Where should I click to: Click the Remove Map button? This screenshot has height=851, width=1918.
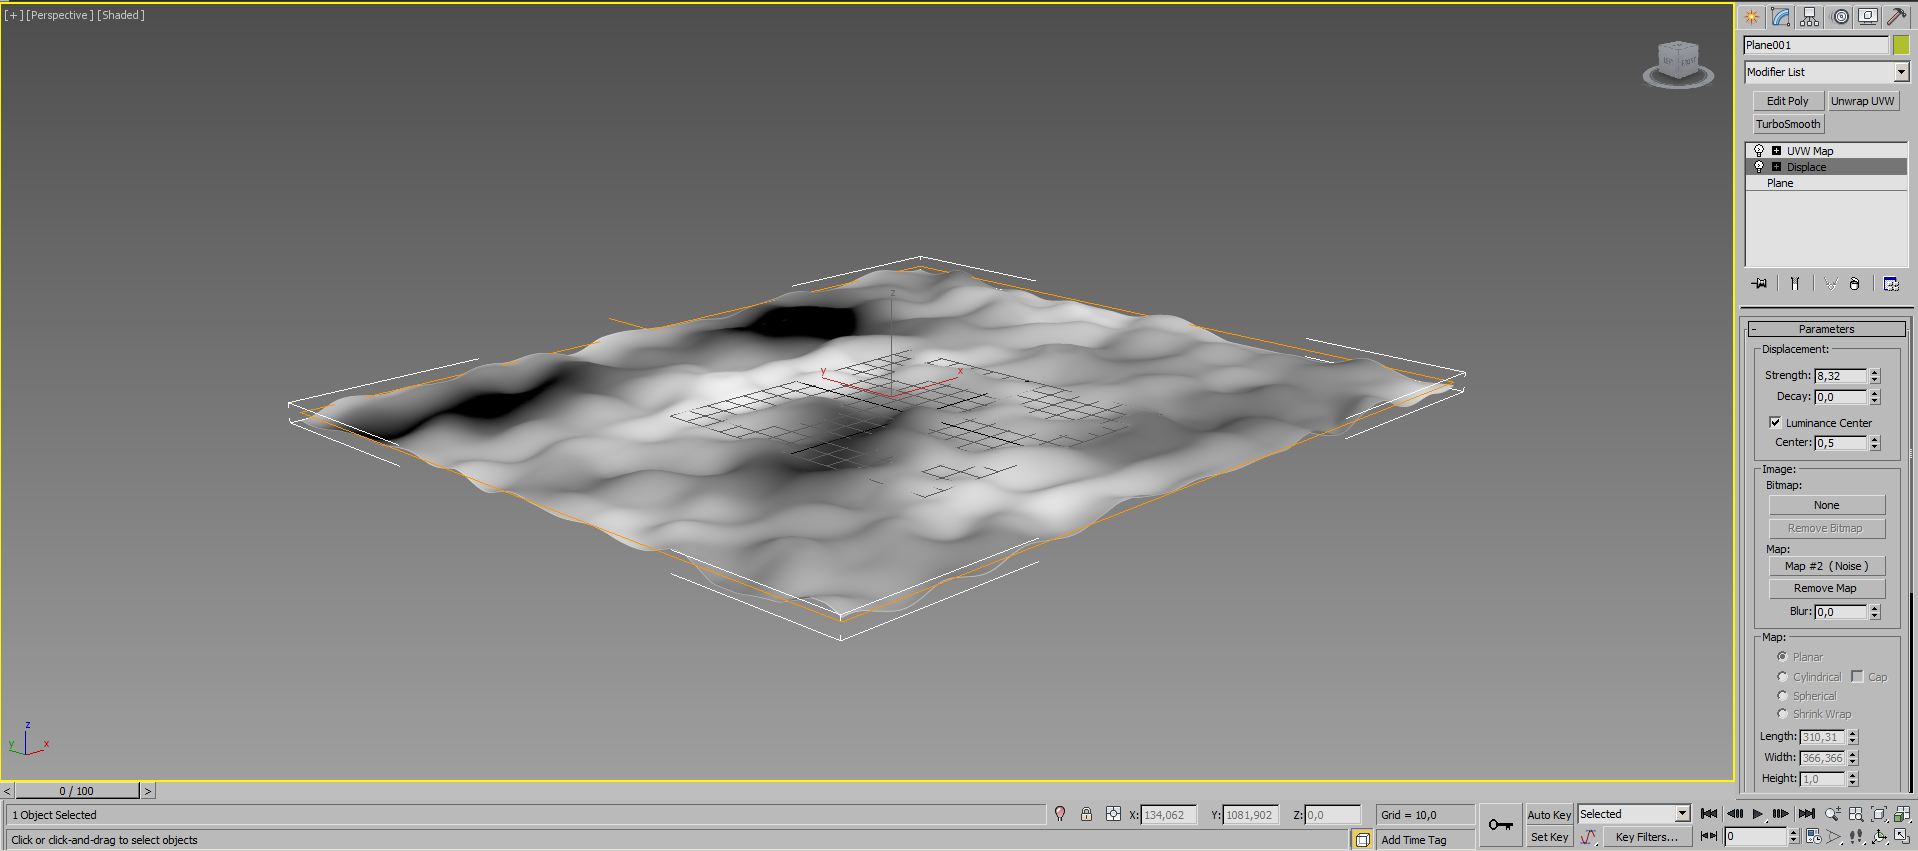1825,588
